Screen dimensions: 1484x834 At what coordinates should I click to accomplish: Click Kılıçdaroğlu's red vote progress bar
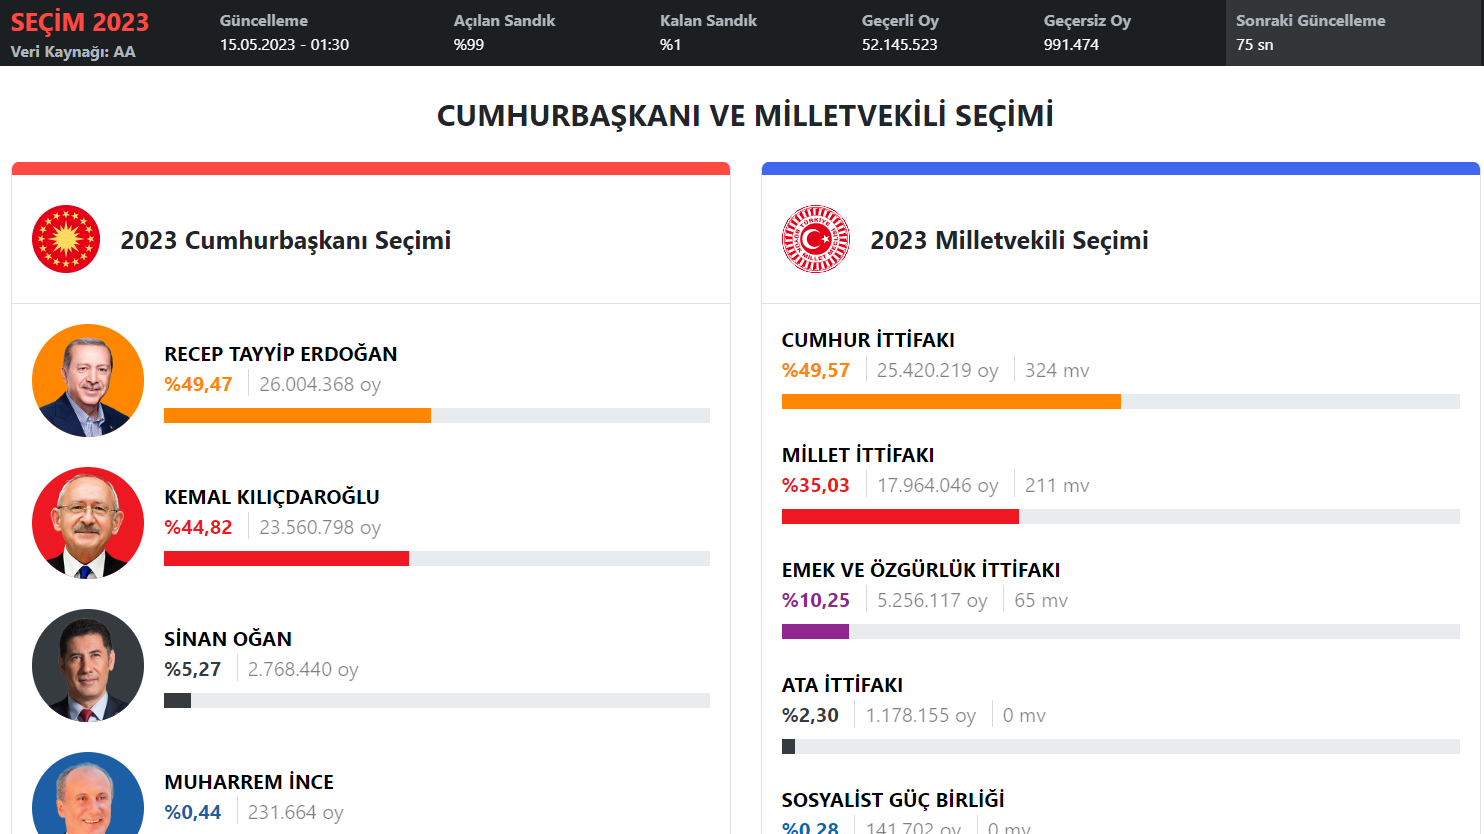pos(286,558)
